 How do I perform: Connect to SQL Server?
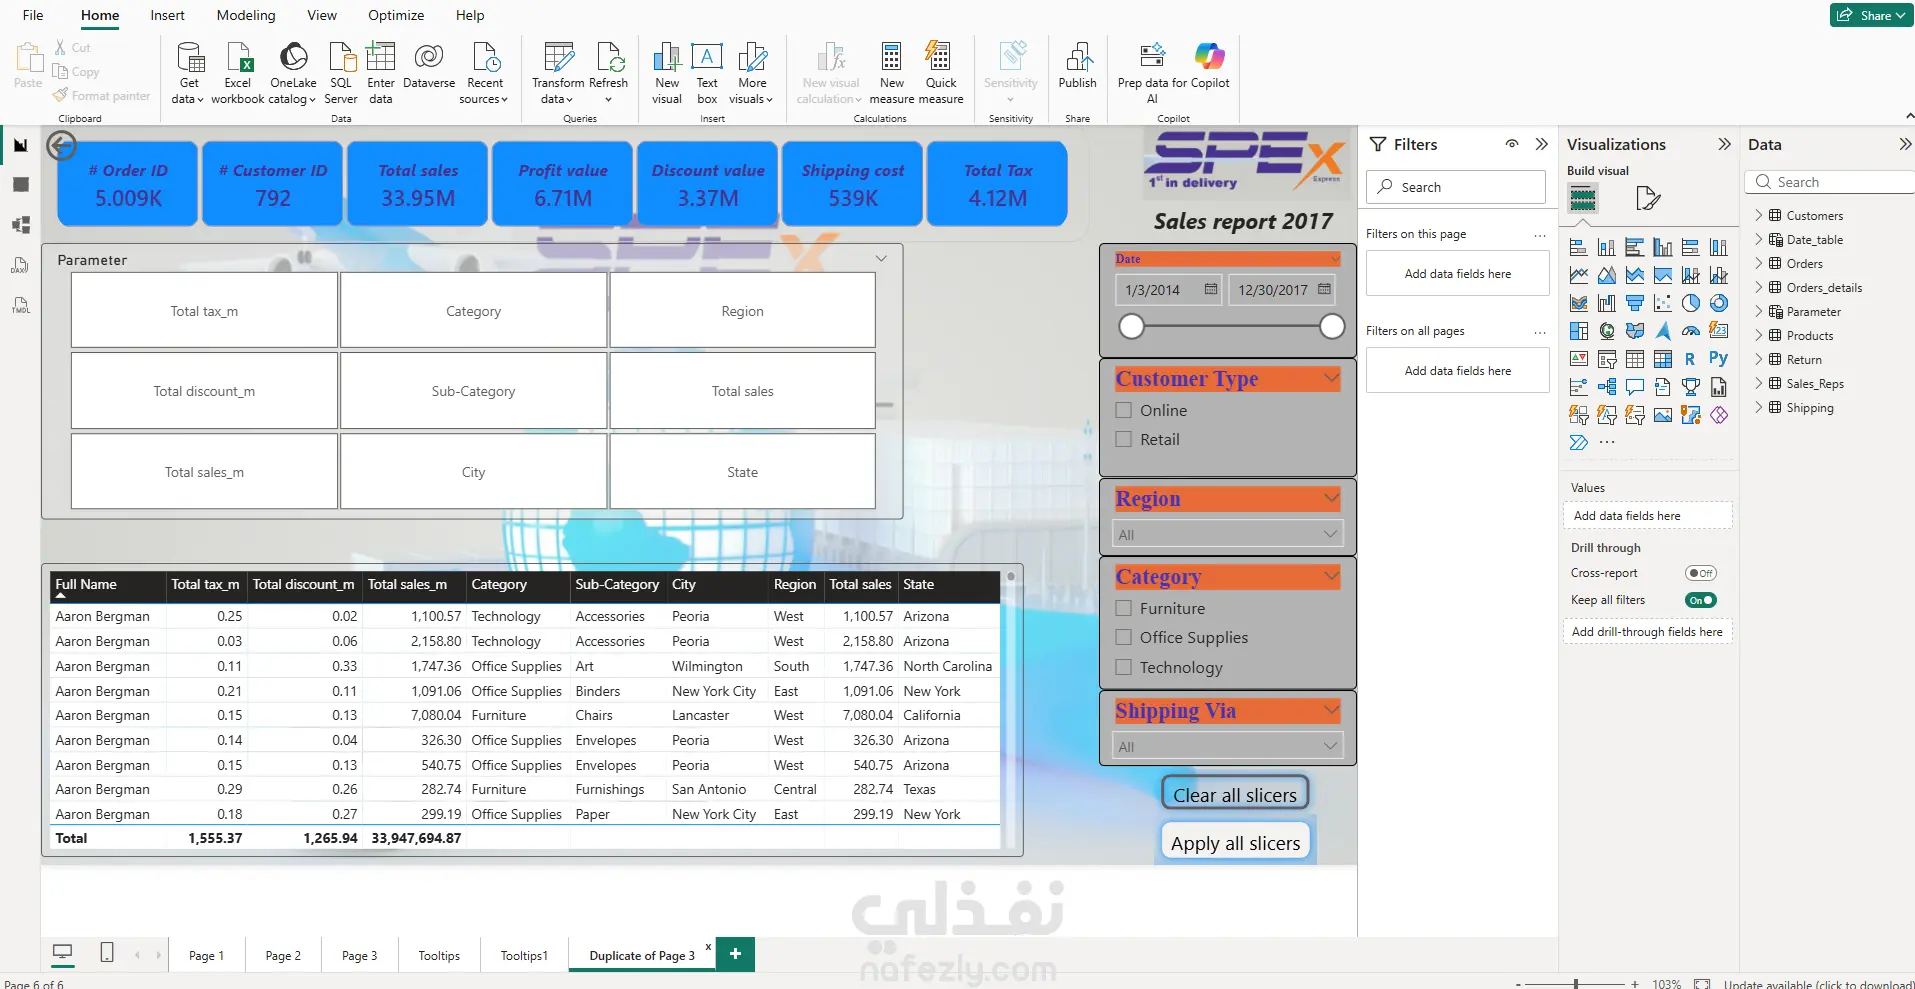pos(341,73)
